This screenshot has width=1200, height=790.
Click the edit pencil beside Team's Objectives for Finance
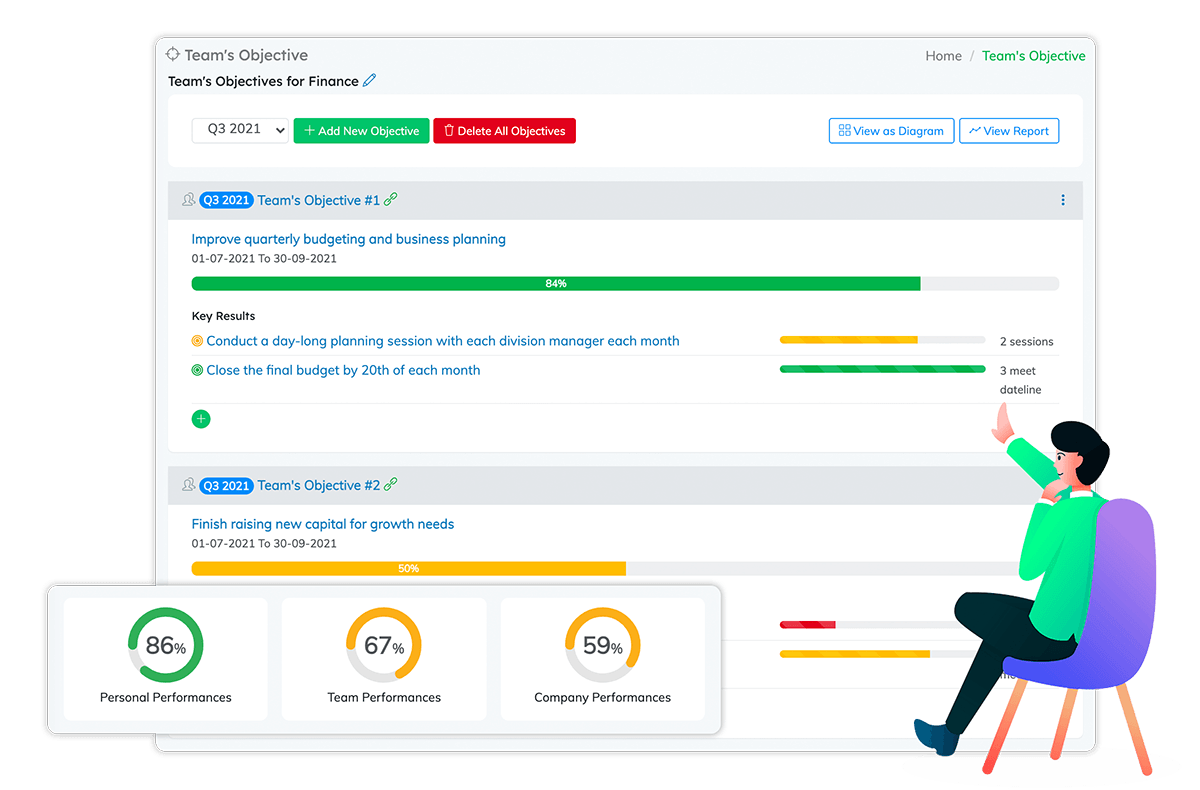pos(369,80)
